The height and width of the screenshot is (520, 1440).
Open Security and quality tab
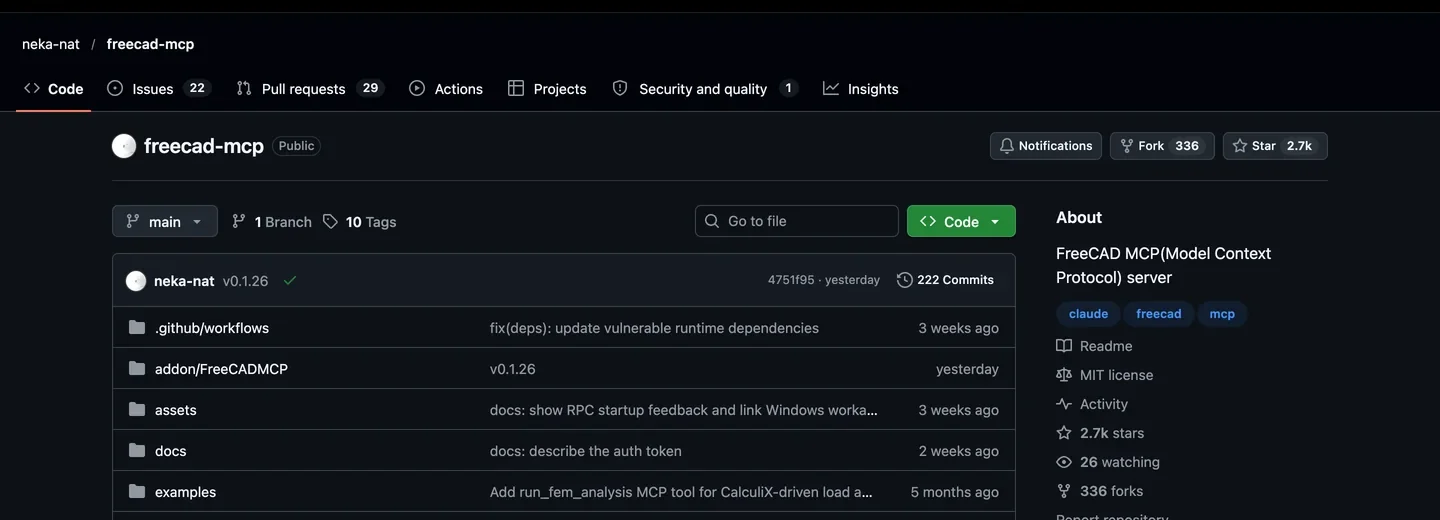coord(705,89)
